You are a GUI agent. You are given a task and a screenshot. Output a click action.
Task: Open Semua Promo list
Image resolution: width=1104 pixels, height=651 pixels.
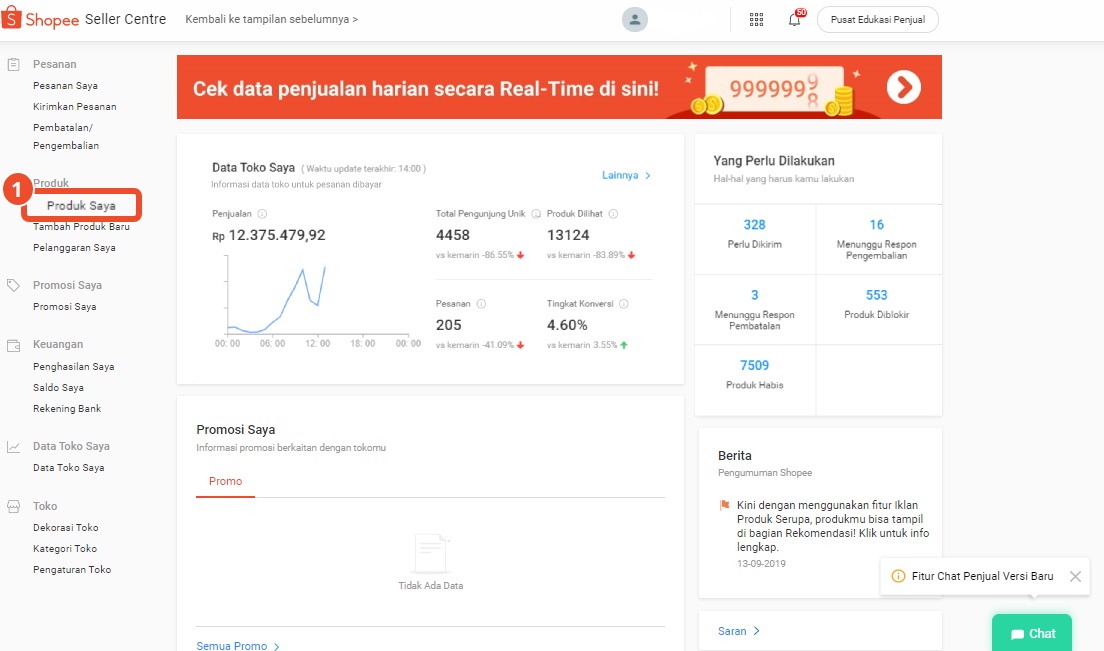pyautogui.click(x=238, y=646)
